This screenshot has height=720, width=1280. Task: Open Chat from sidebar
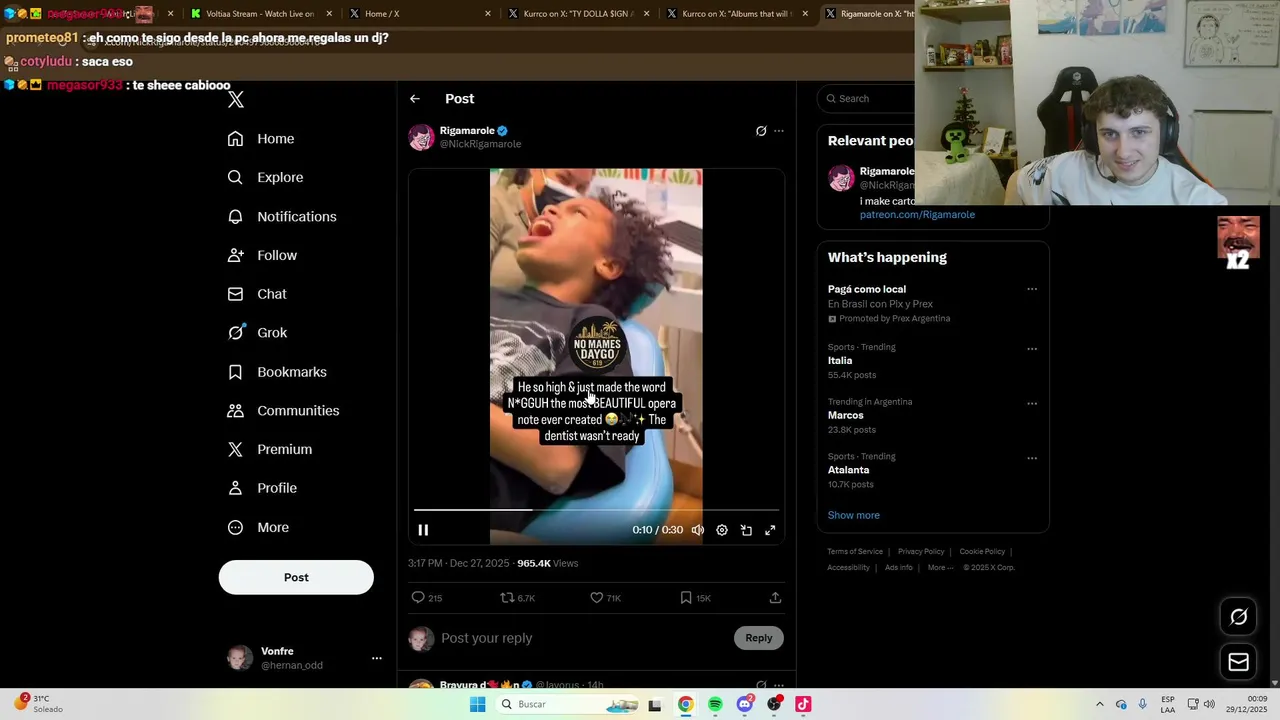click(257, 294)
